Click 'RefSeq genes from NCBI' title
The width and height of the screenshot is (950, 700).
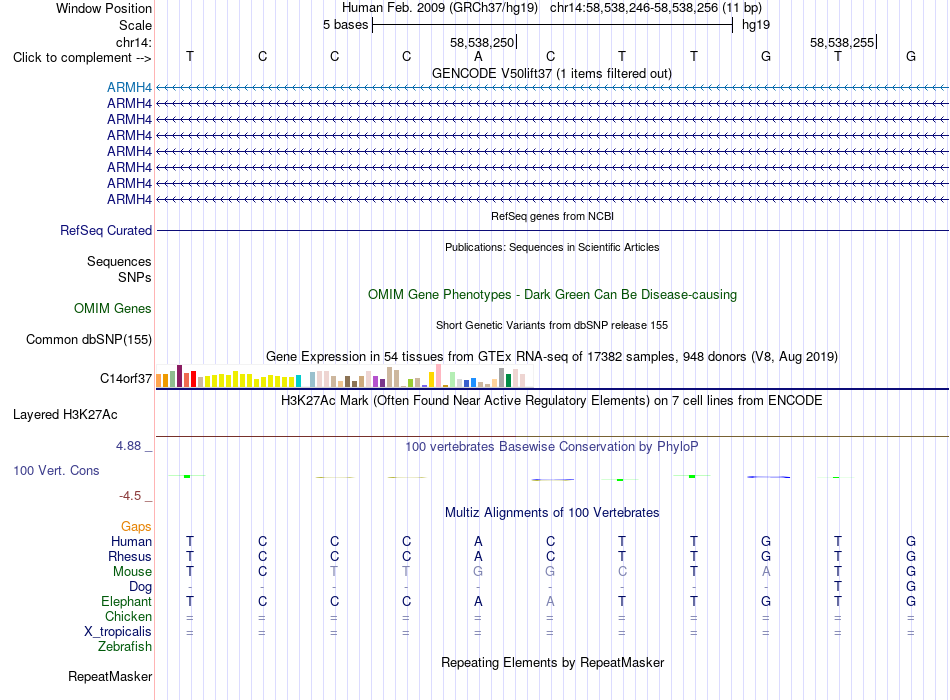point(552,216)
